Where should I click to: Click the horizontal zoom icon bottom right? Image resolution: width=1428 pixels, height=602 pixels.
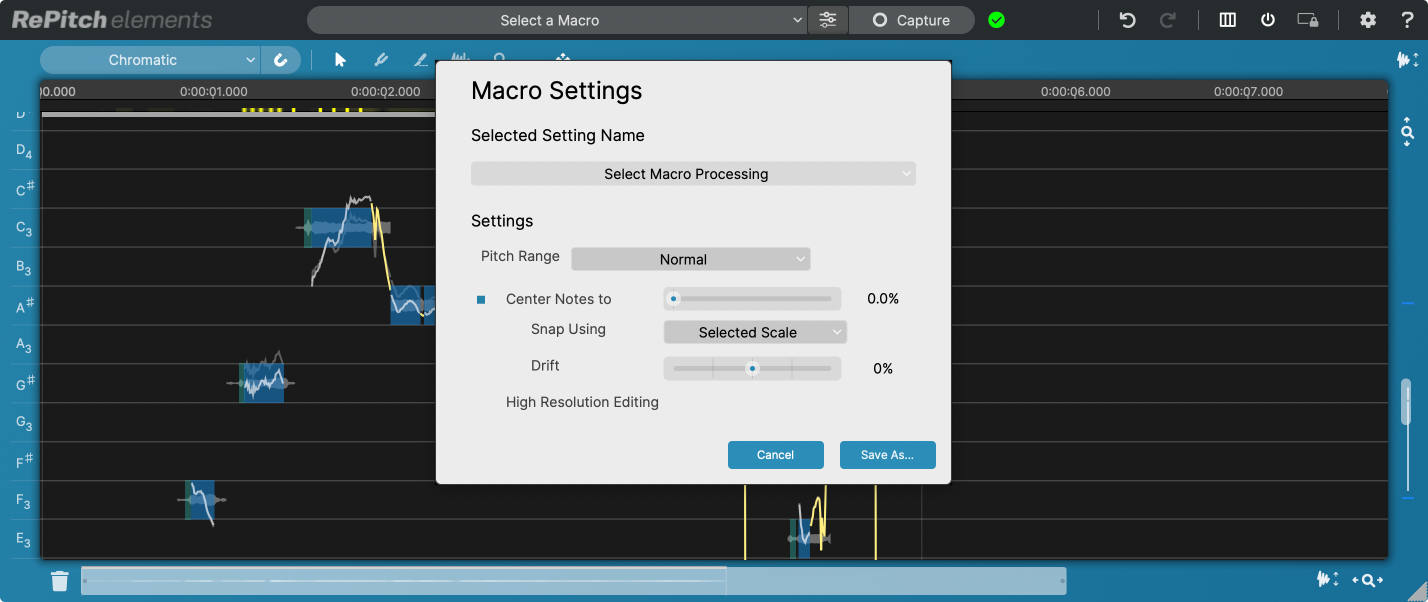click(x=1367, y=580)
